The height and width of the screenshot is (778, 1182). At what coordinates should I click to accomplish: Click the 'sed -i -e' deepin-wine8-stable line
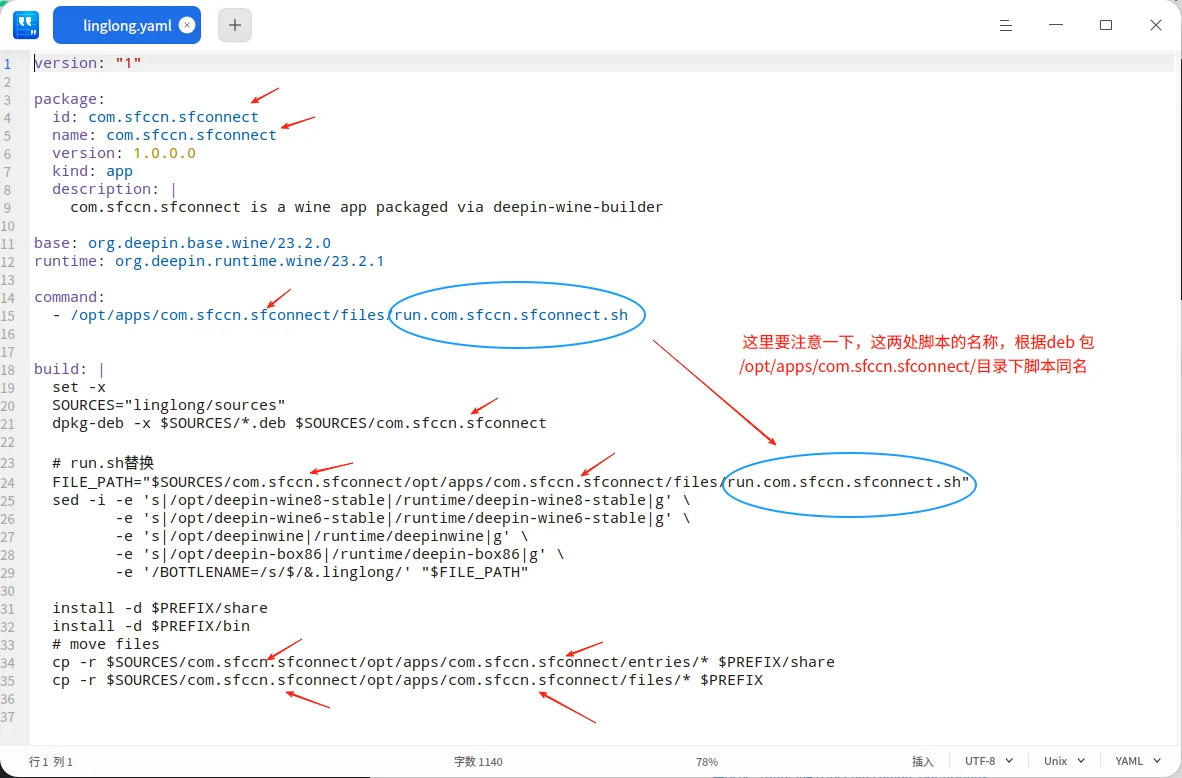point(371,501)
